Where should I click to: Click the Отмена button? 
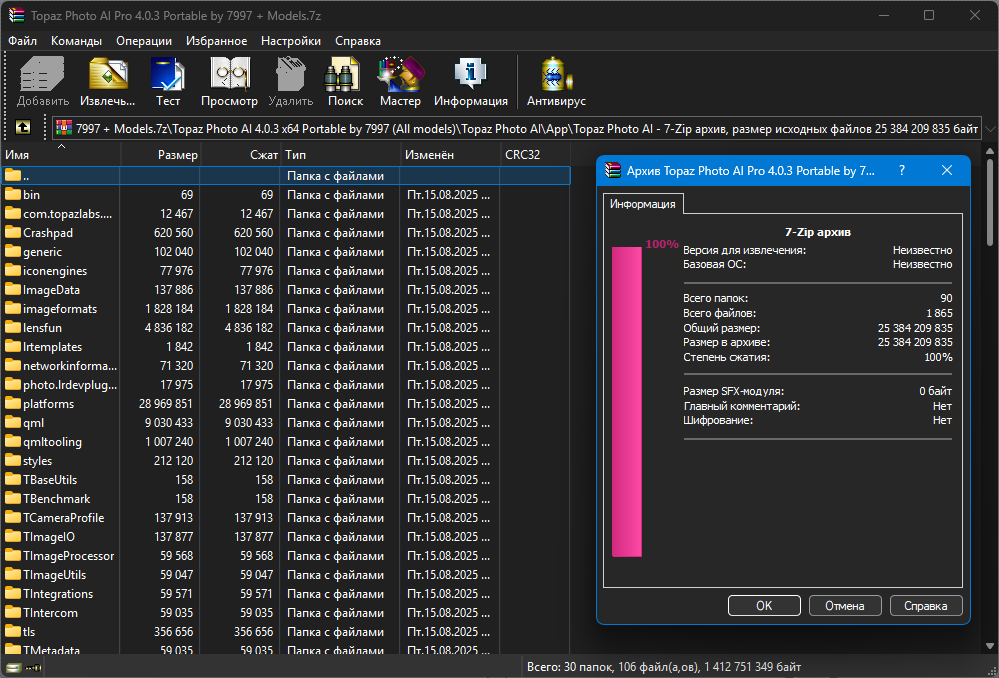tap(845, 605)
